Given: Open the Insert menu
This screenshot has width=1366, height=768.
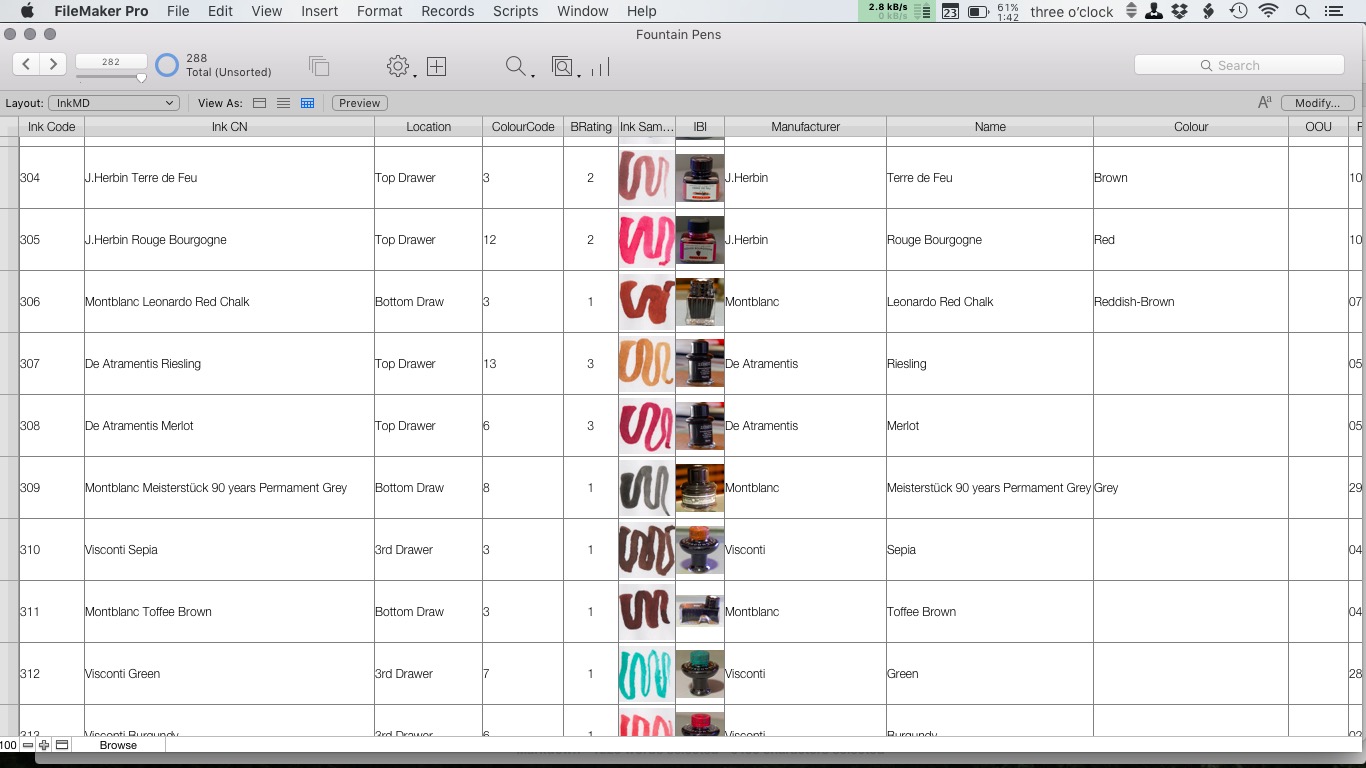Looking at the screenshot, I should tap(319, 11).
